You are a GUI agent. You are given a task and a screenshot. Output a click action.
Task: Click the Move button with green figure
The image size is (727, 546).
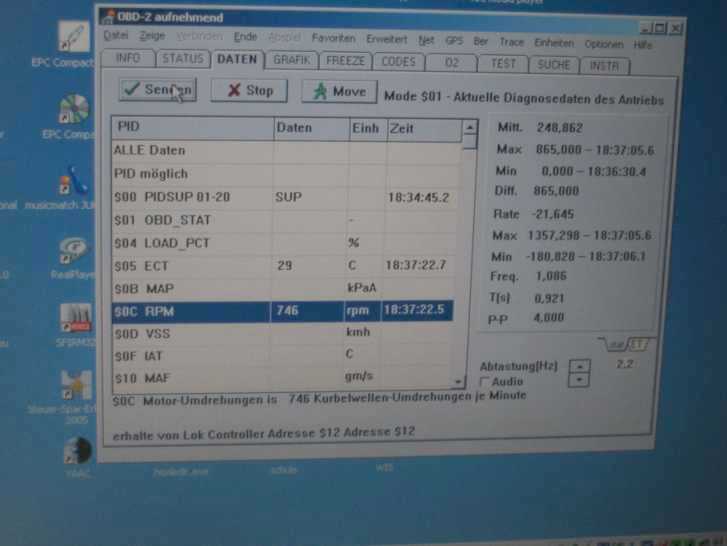pyautogui.click(x=339, y=91)
